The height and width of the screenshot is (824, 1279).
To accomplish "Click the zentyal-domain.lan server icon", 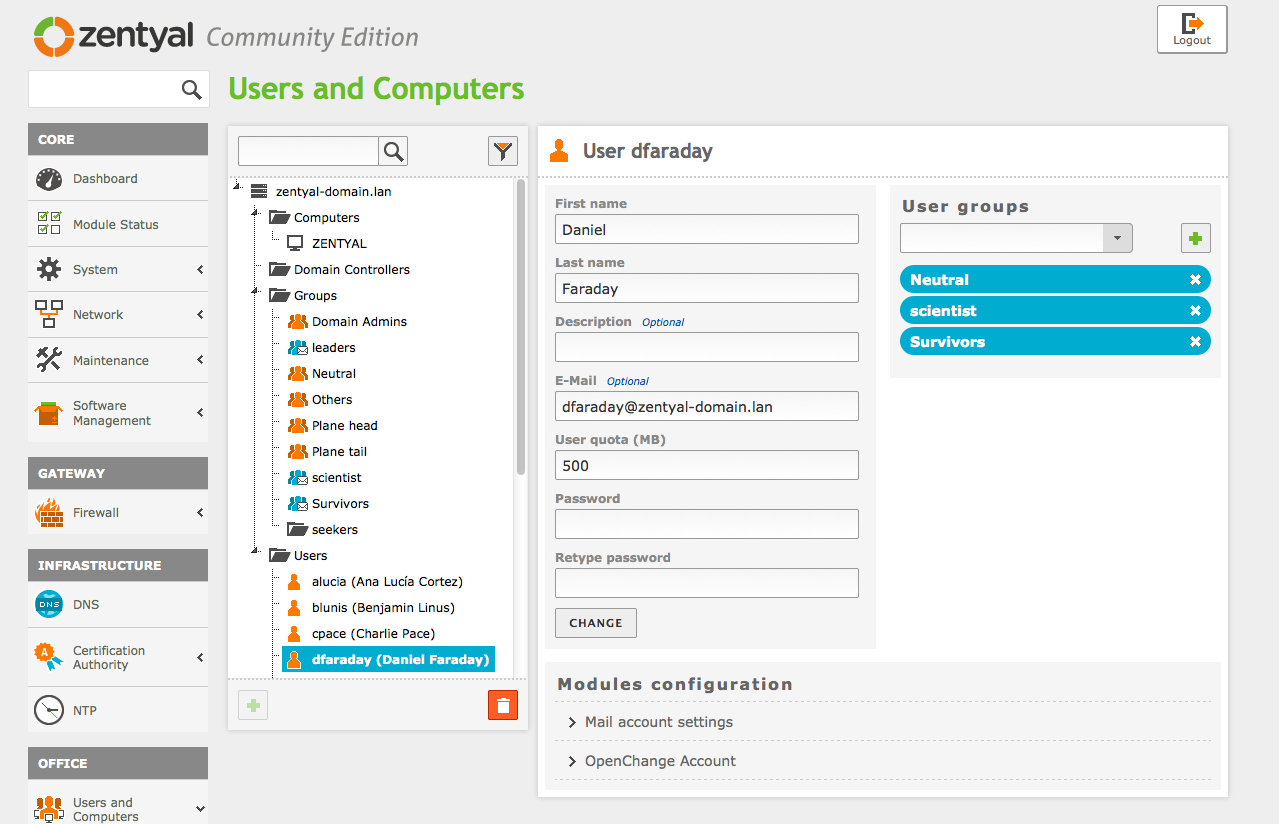I will [259, 191].
